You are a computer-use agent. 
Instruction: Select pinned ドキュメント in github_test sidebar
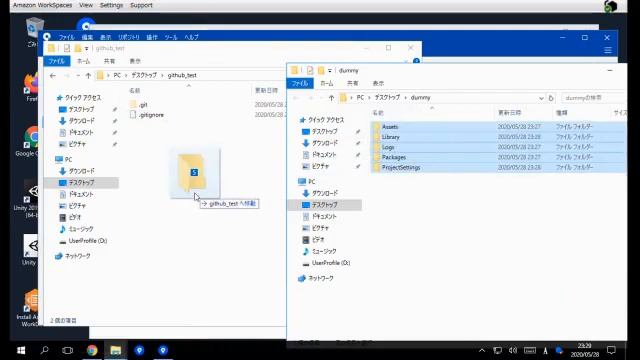point(81,133)
